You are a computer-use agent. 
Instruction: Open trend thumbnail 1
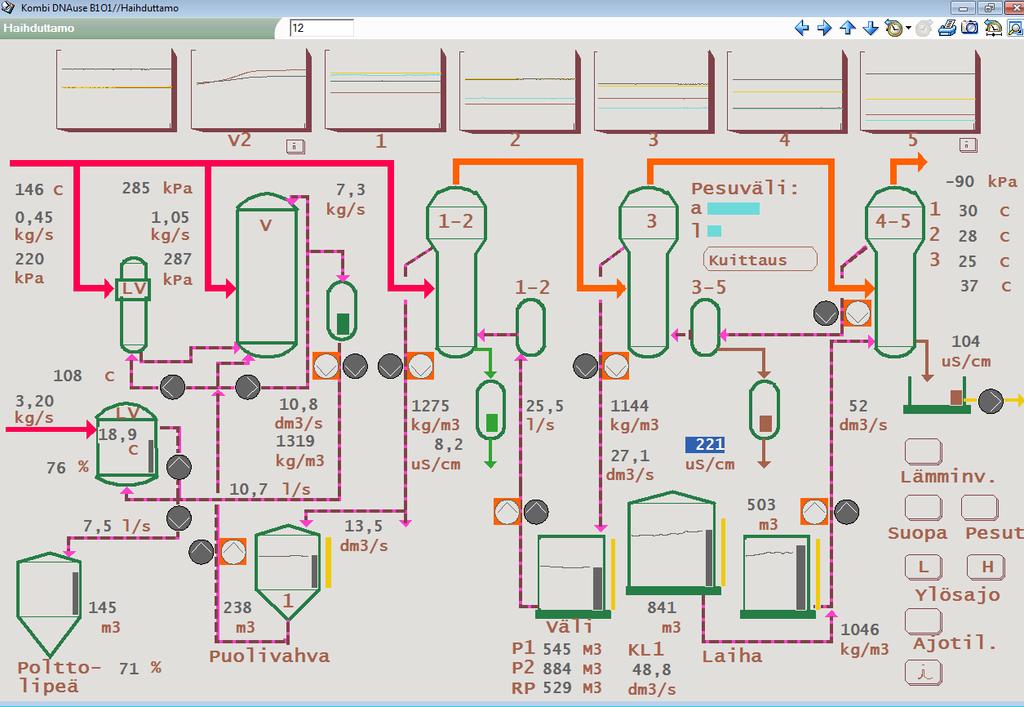[x=385, y=90]
